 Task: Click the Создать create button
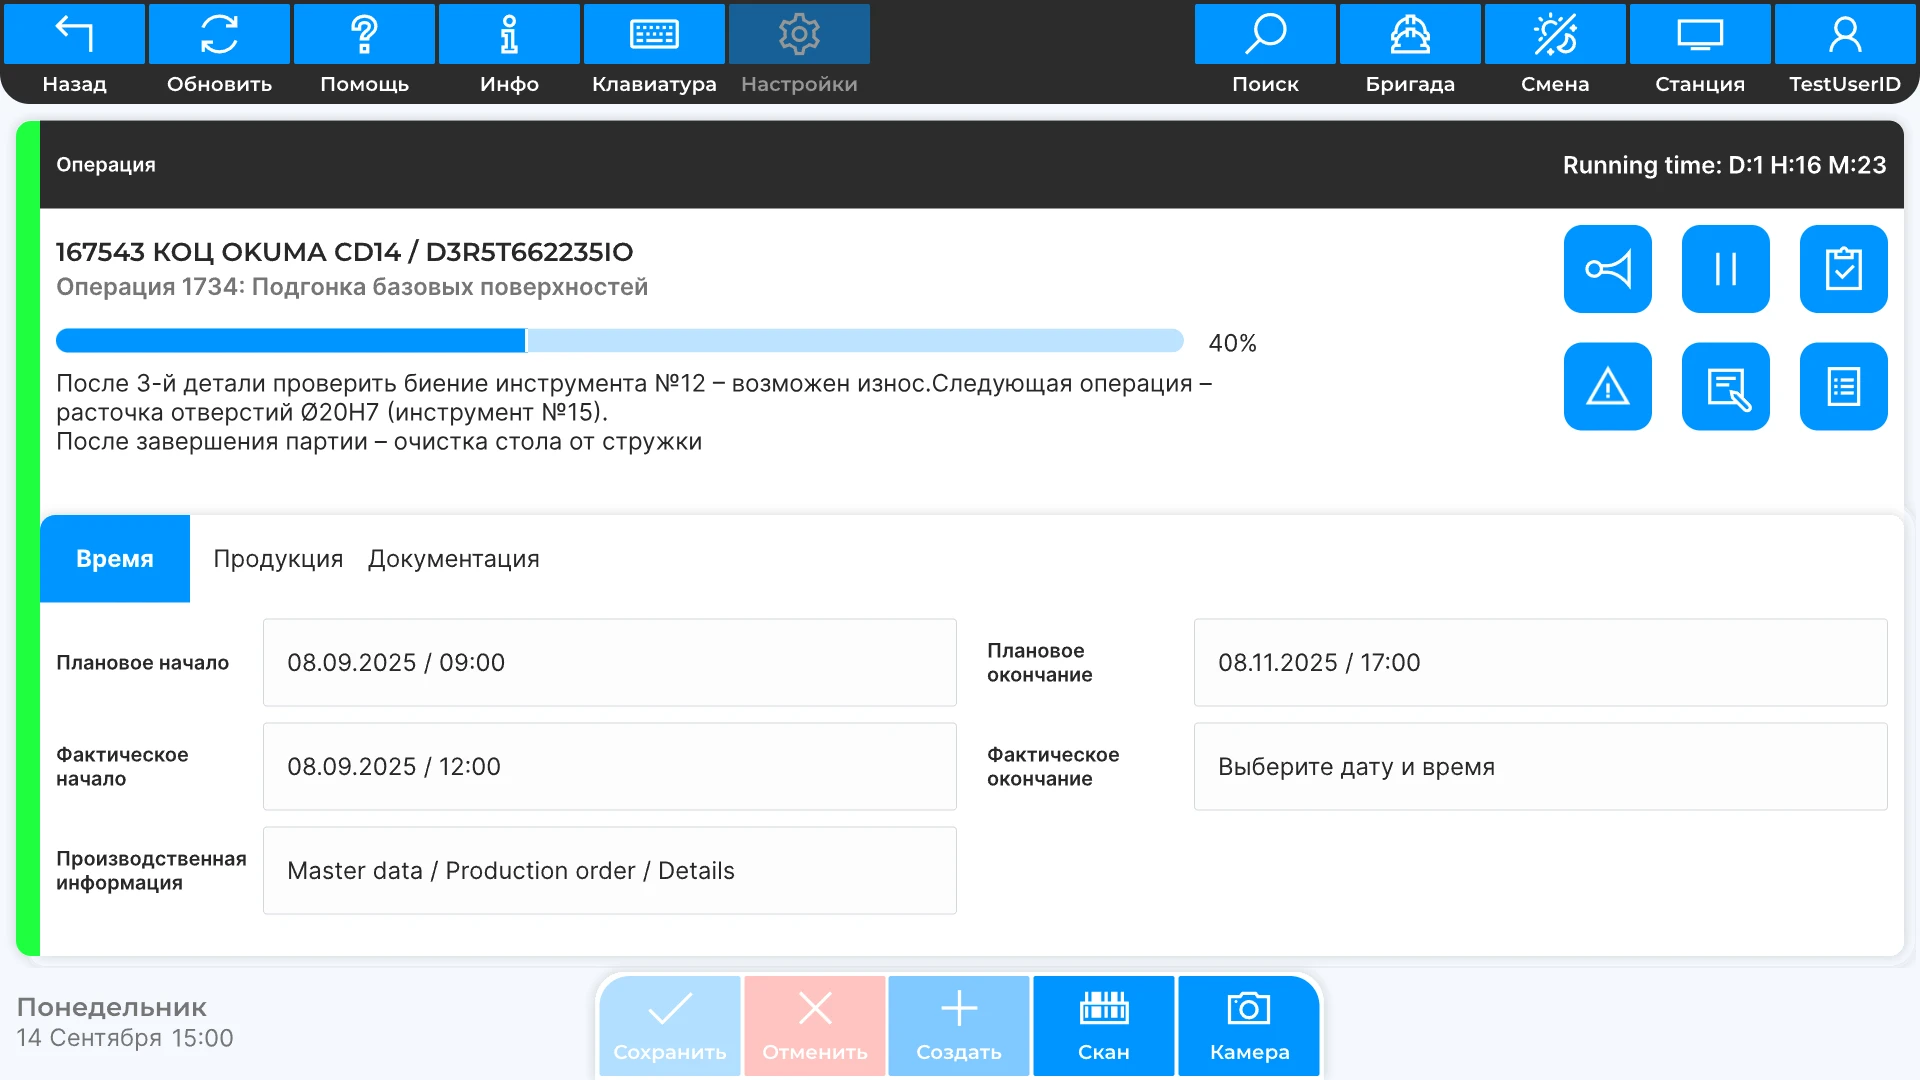tap(959, 1026)
